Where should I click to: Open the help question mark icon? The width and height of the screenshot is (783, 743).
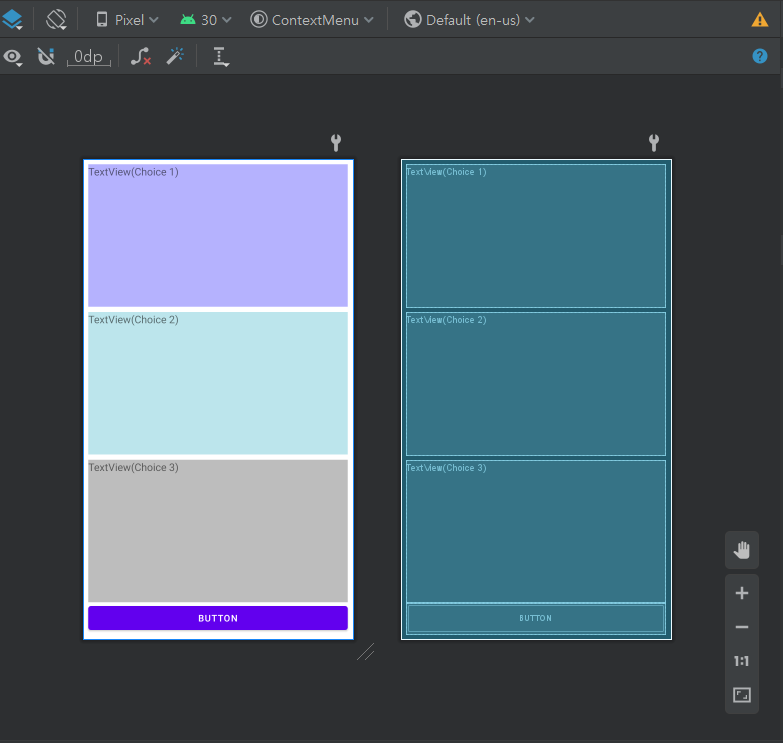pyautogui.click(x=760, y=56)
